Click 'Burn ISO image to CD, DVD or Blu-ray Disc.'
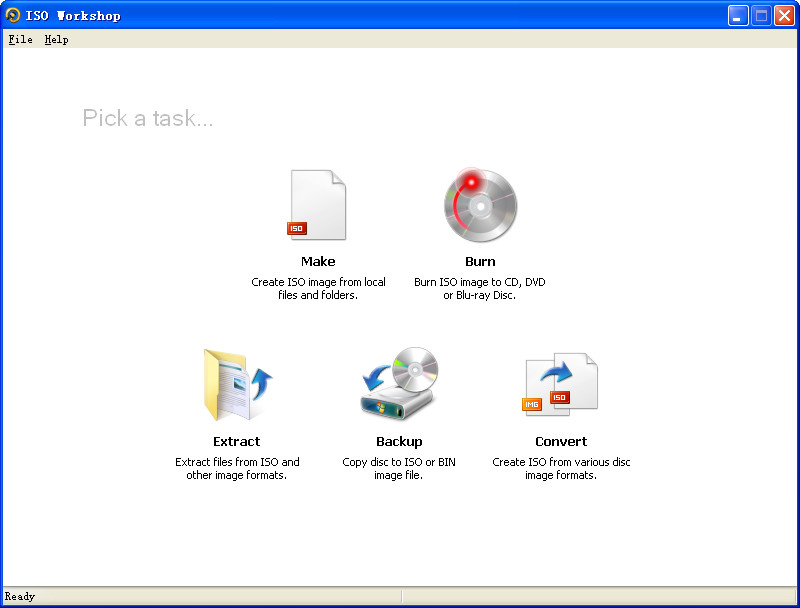The width and height of the screenshot is (800, 608). click(480, 289)
